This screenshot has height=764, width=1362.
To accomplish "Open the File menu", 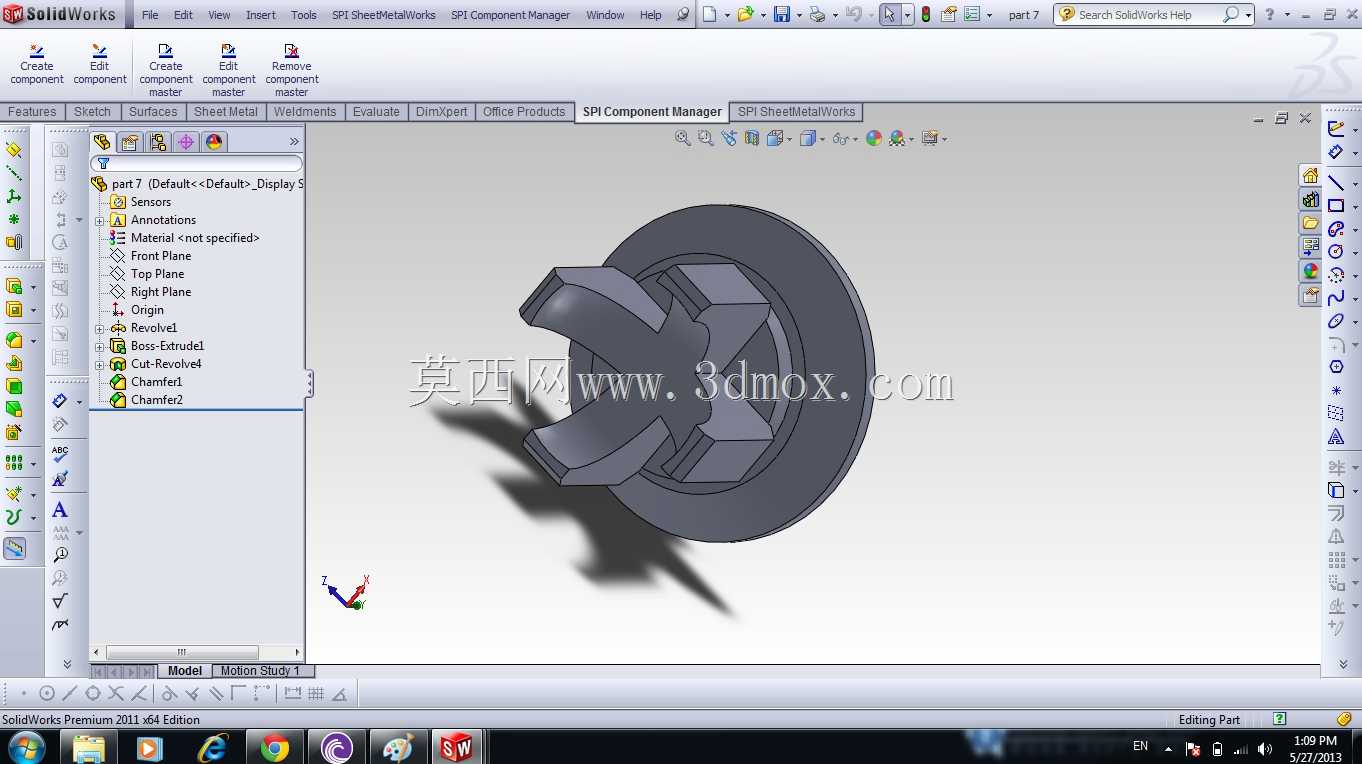I will (150, 15).
